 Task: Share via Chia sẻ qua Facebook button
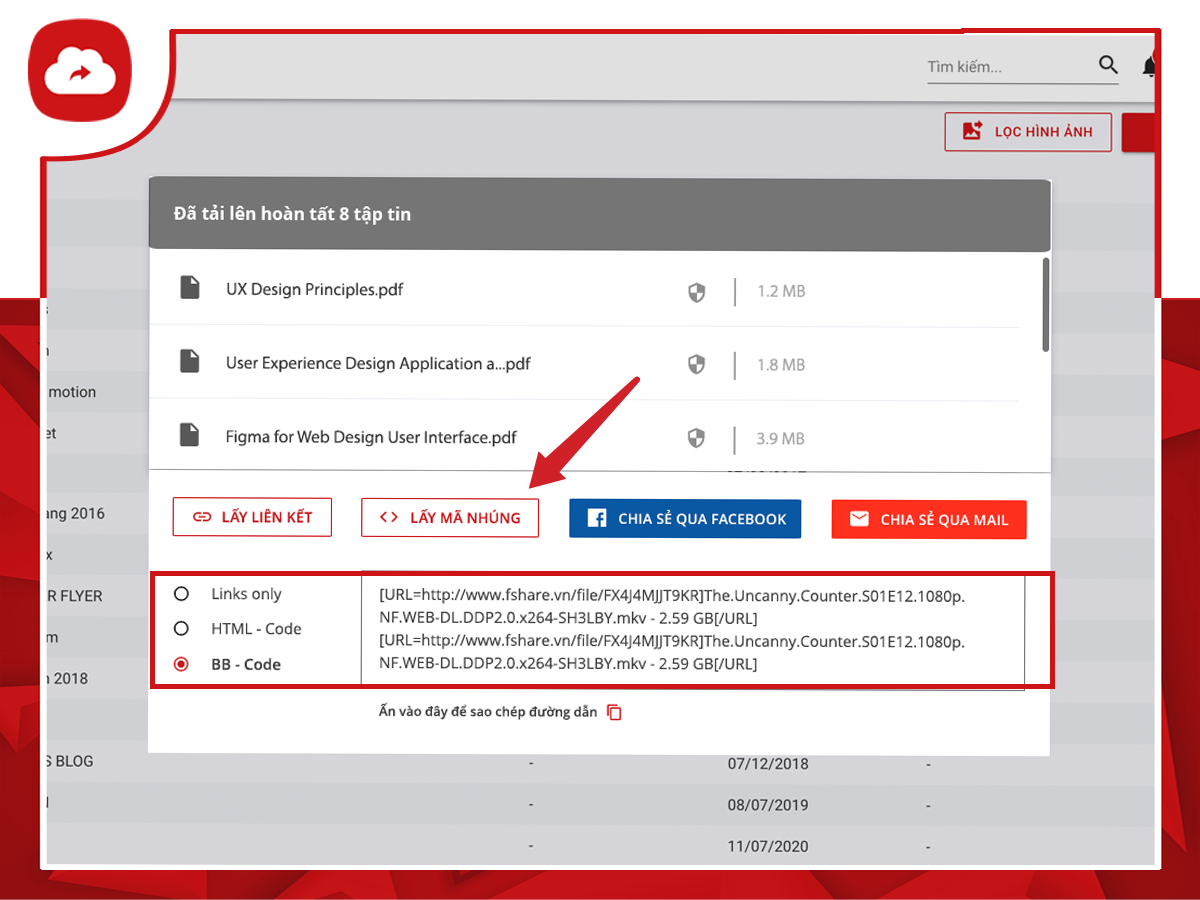pyautogui.click(x=685, y=519)
